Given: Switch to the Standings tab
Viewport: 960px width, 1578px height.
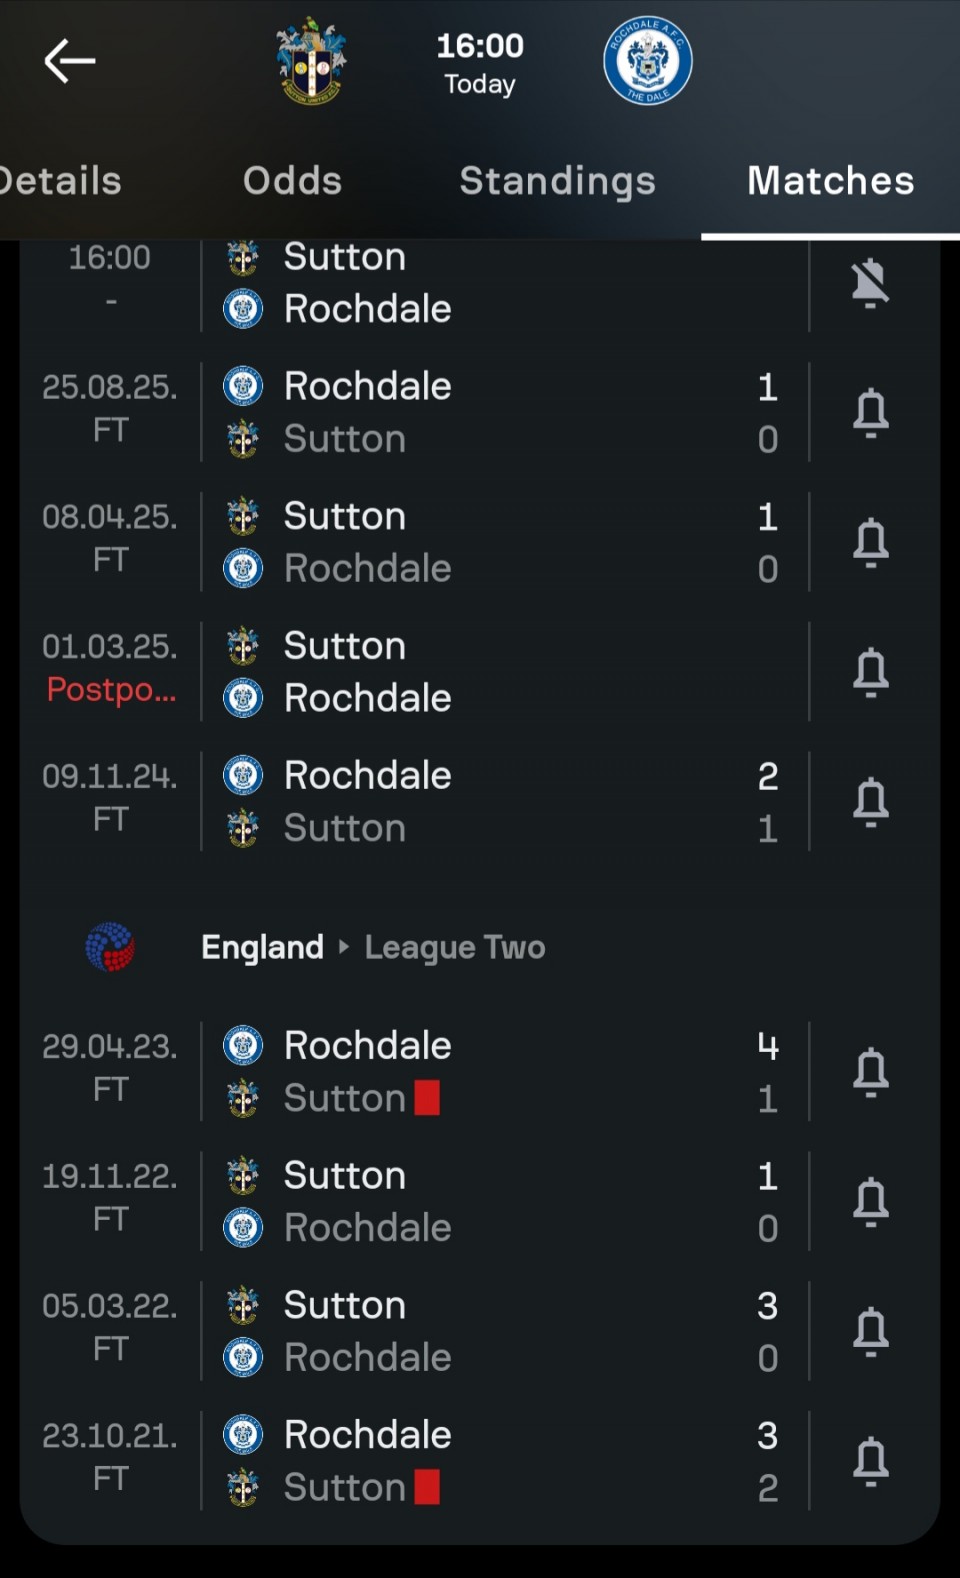Looking at the screenshot, I should tap(557, 181).
